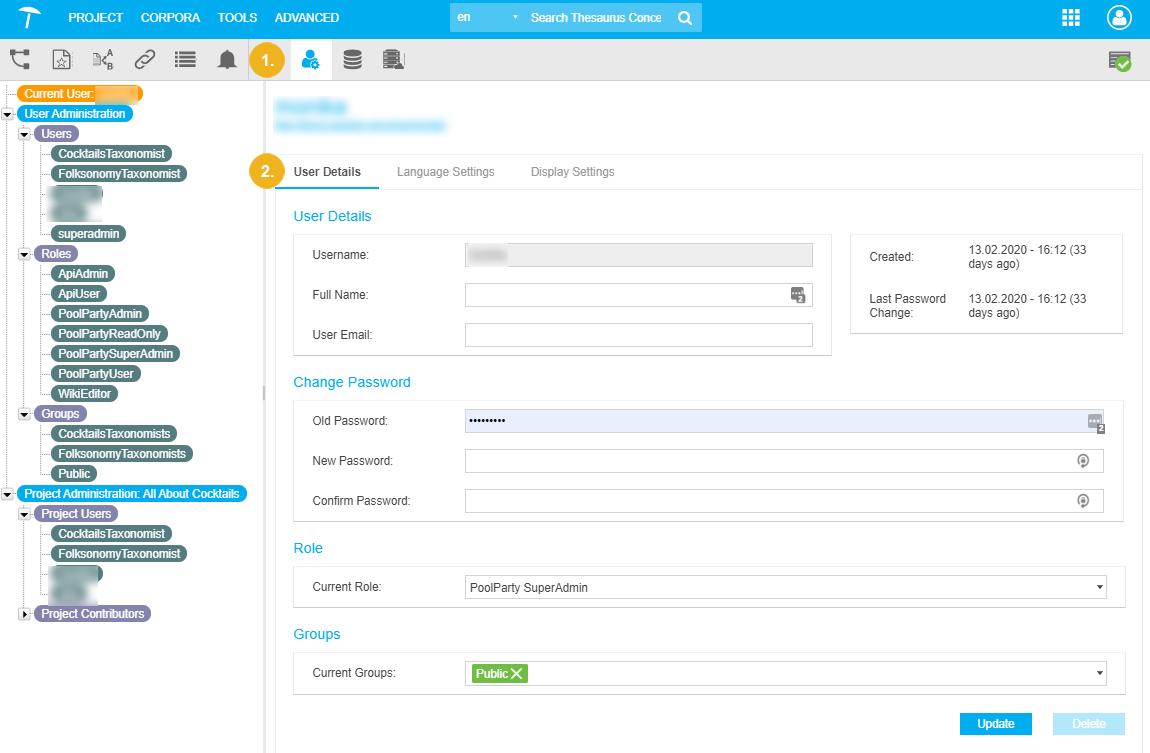Viewport: 1150px width, 753px height.
Task: Switch to the User Details tab
Action: [327, 172]
